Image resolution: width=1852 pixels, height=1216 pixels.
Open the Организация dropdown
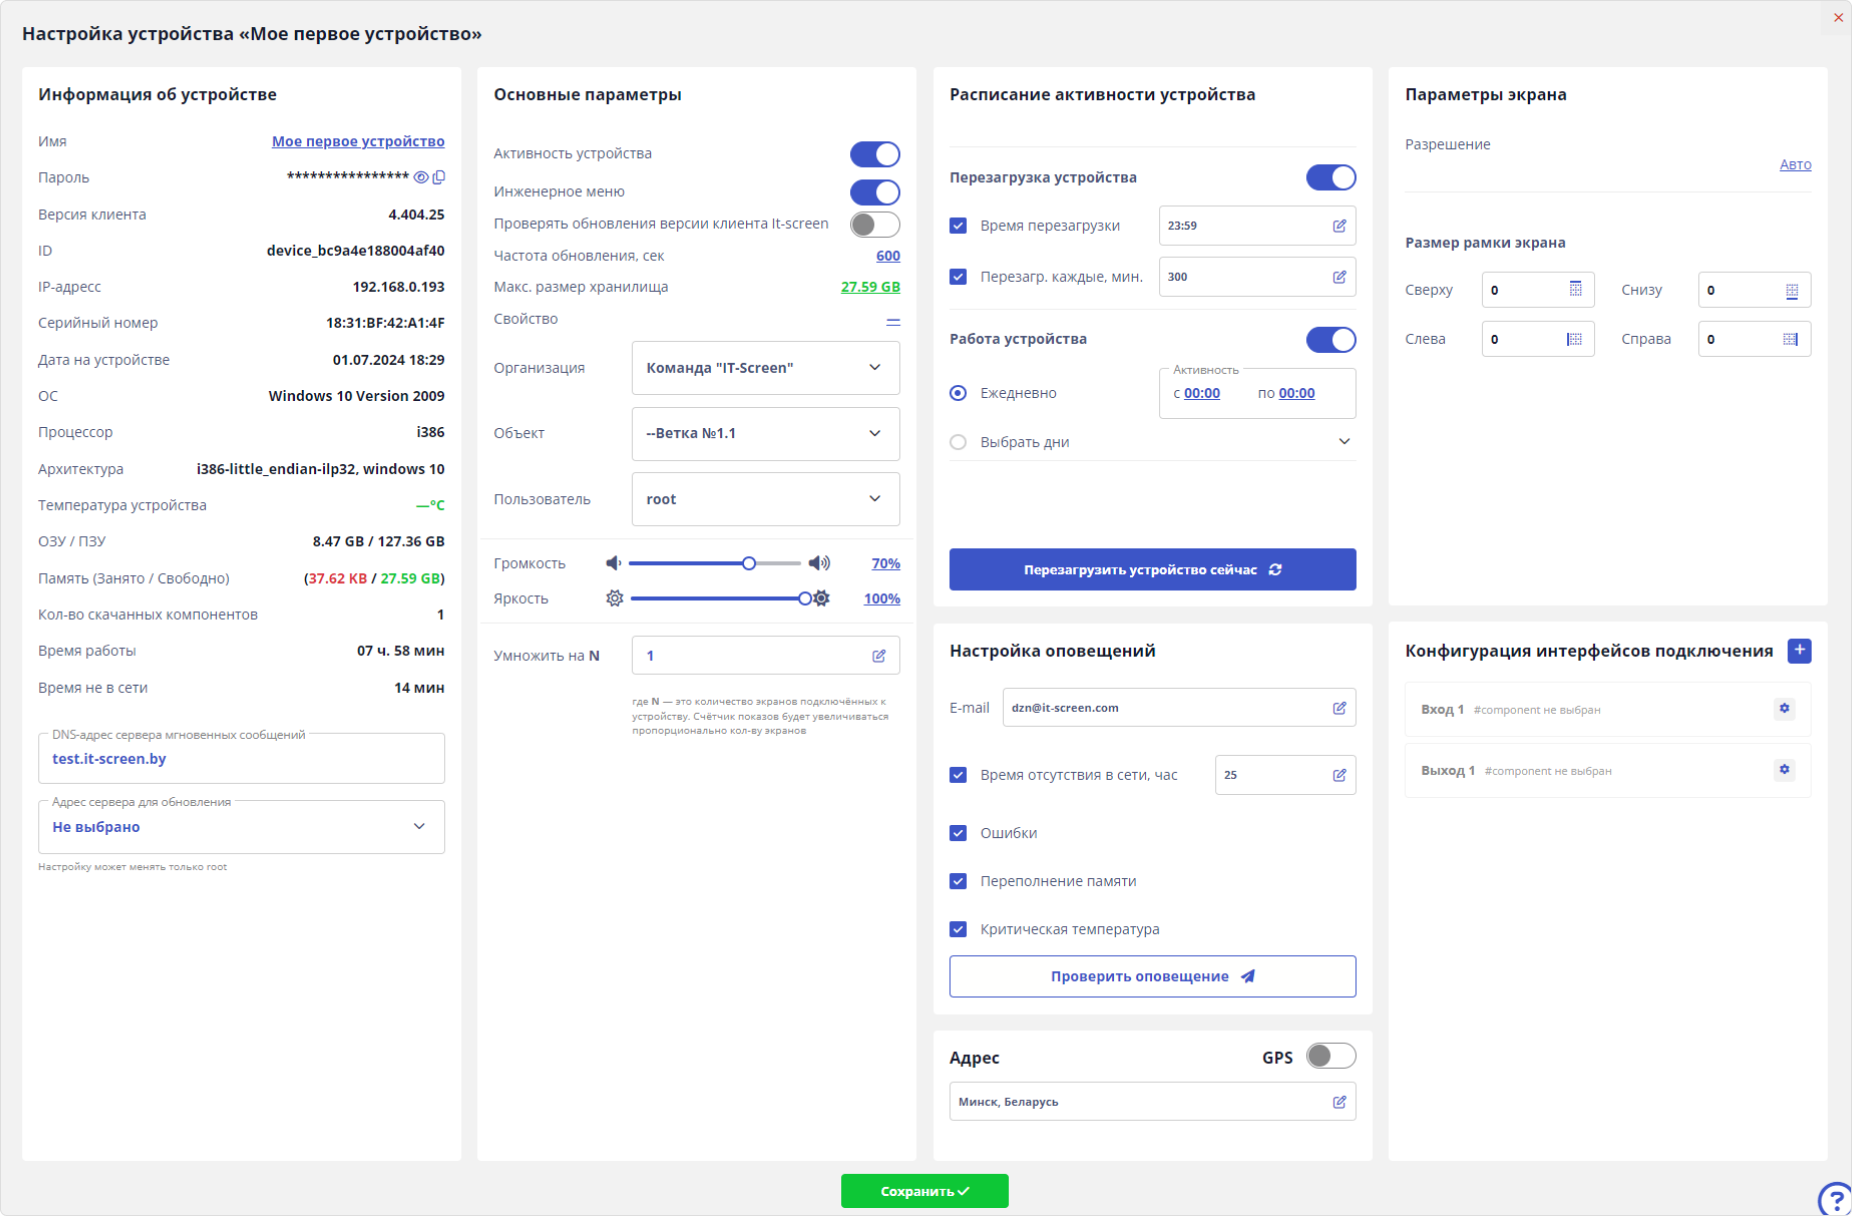tap(765, 368)
